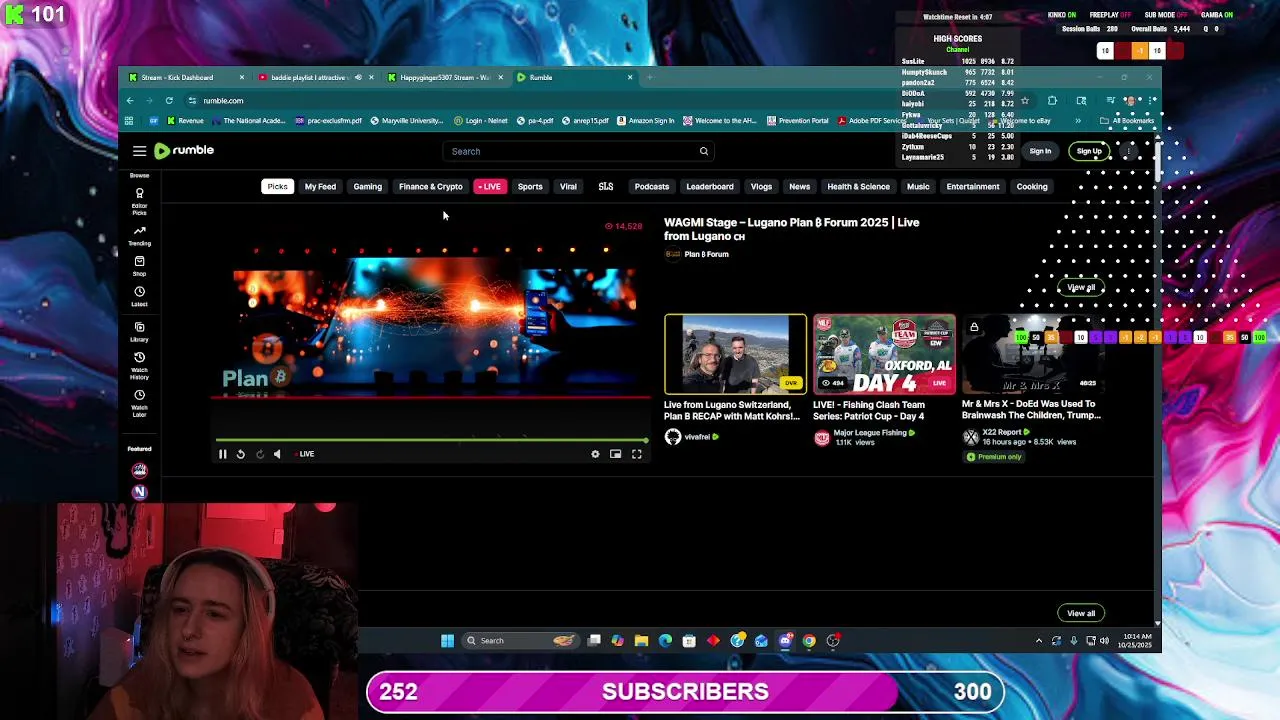Click the Sign In button
This screenshot has height=720, width=1280.
[1040, 152]
